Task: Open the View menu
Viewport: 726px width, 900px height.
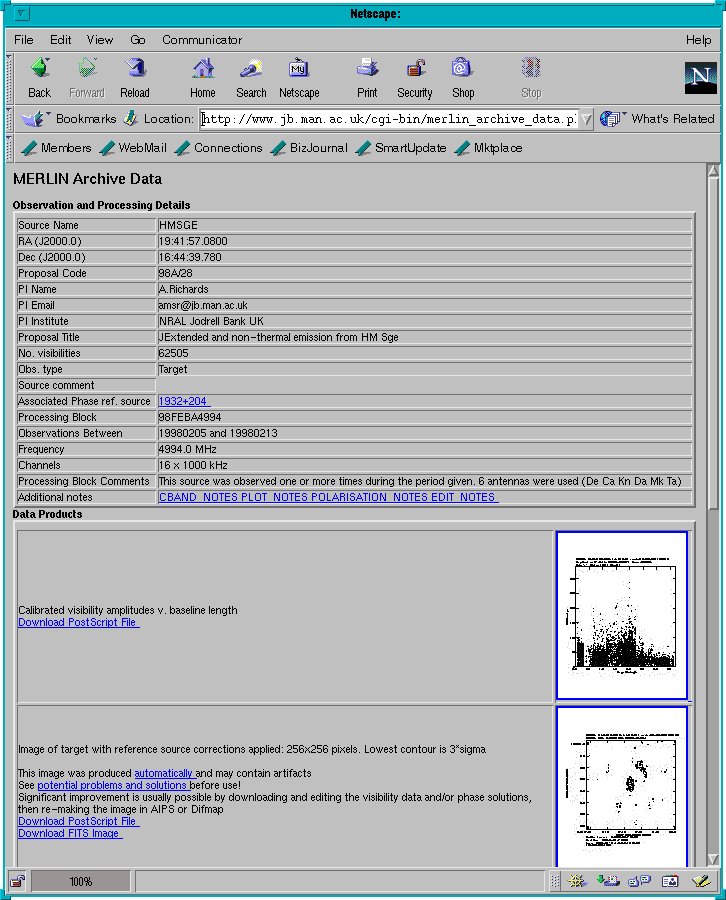Action: (100, 40)
